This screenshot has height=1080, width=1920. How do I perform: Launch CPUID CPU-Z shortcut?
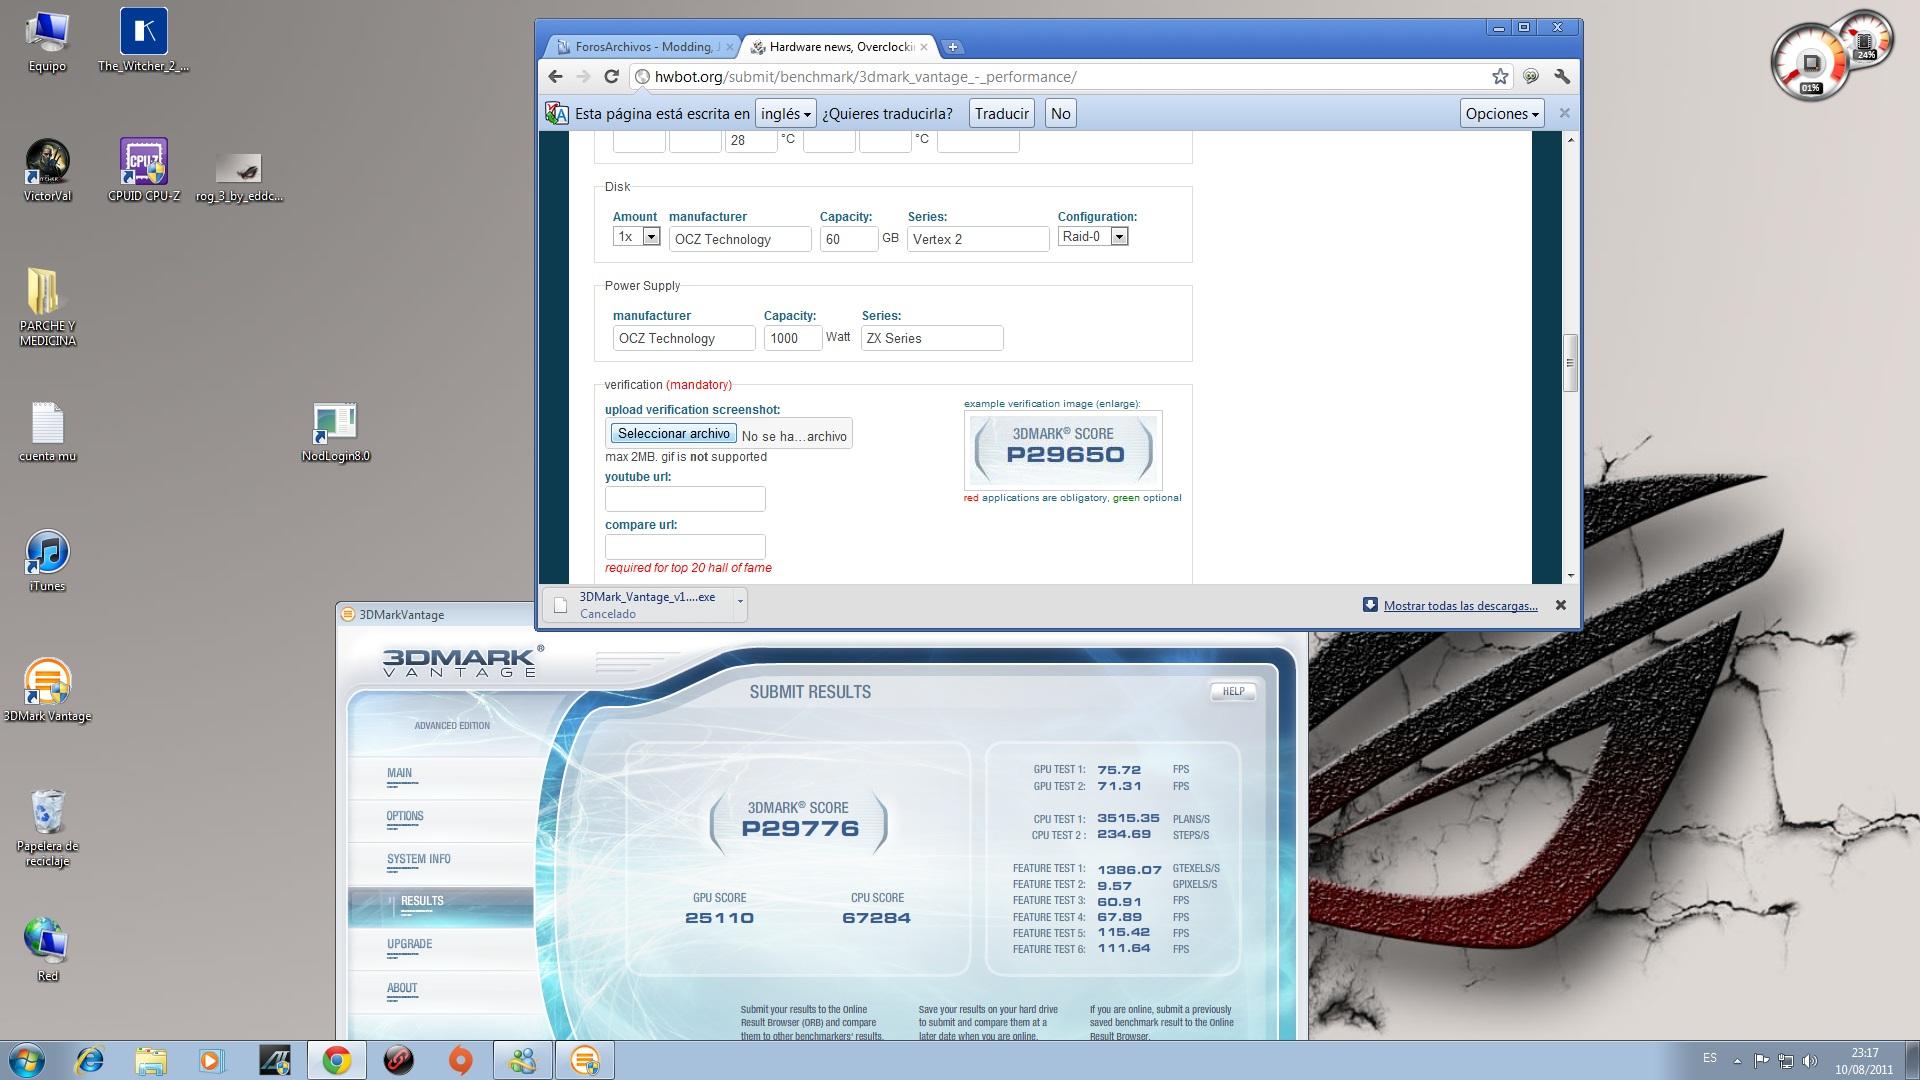pyautogui.click(x=143, y=170)
